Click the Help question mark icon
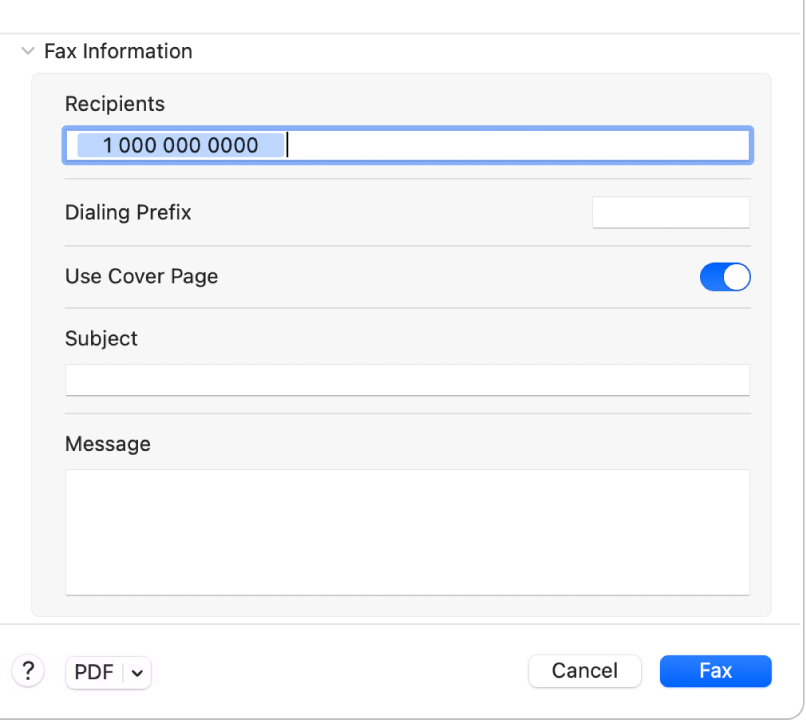Screen dimensions: 806x722 (x=27, y=670)
